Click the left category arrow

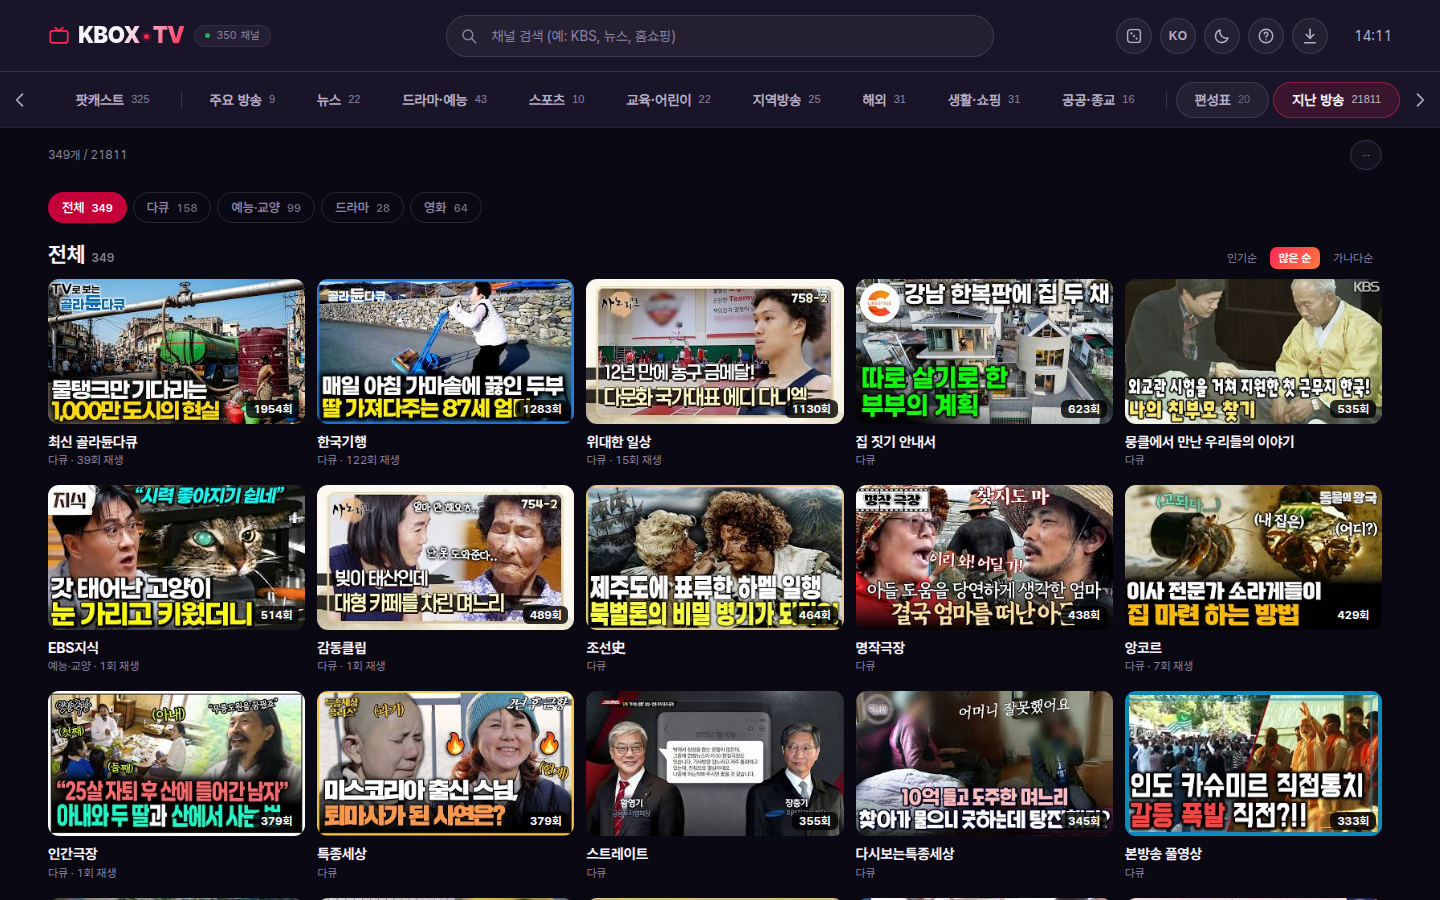coord(20,100)
